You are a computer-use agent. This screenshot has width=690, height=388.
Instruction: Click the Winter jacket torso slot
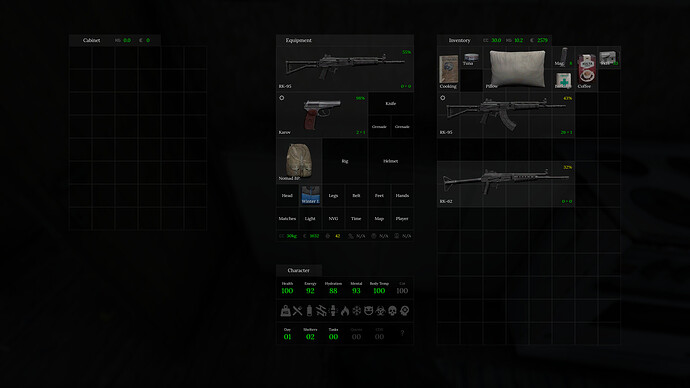(x=310, y=195)
